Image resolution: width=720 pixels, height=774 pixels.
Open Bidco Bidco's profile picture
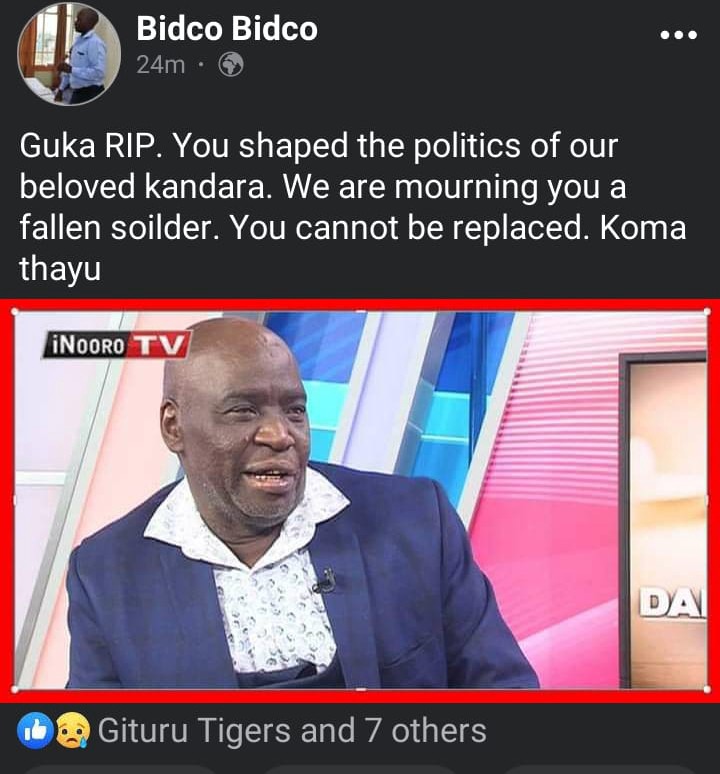pyautogui.click(x=69, y=54)
